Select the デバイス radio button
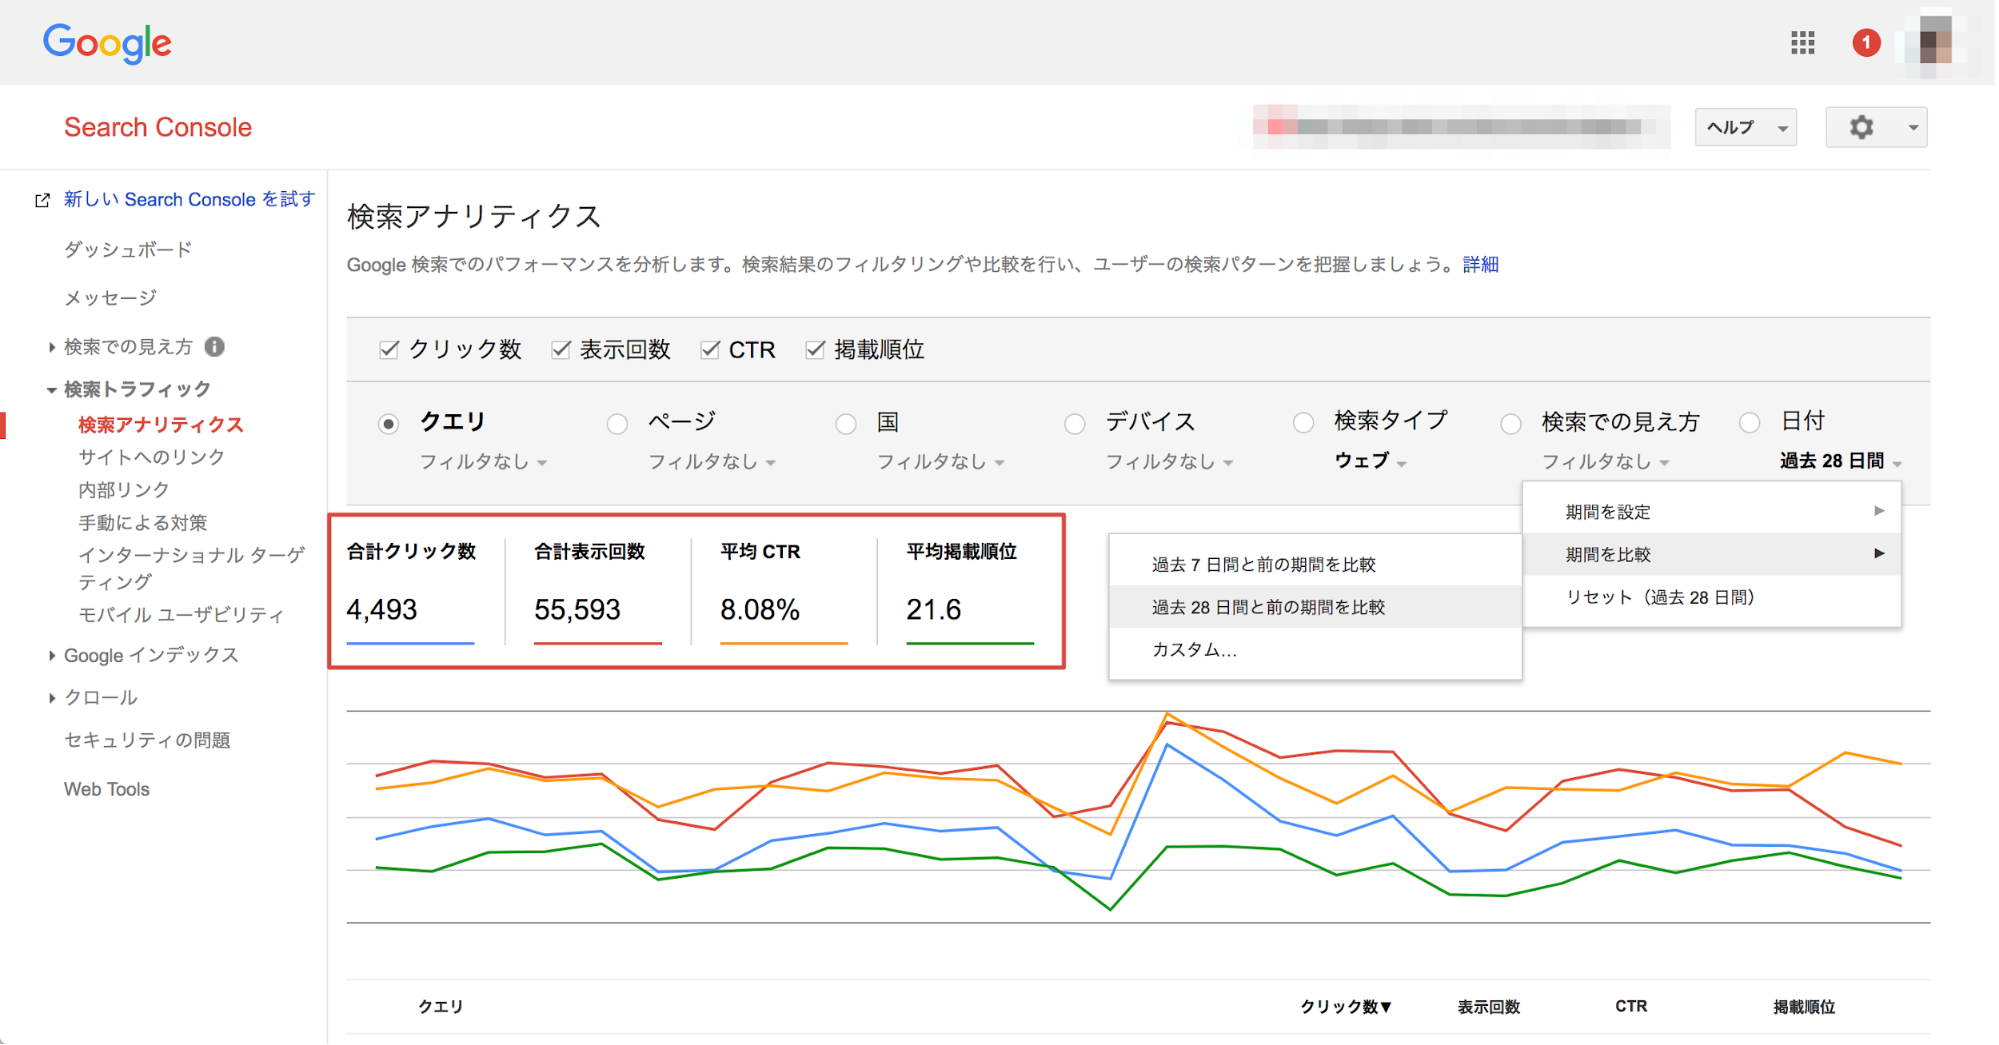 pos(1074,424)
